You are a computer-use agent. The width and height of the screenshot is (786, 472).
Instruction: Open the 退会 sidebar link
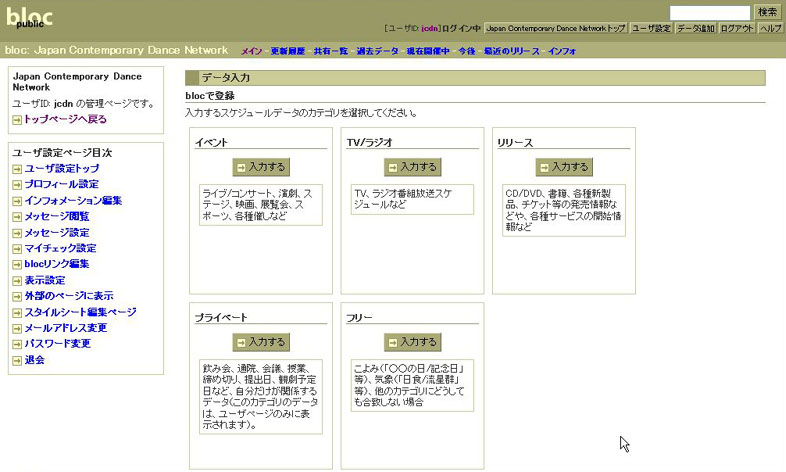(35, 360)
